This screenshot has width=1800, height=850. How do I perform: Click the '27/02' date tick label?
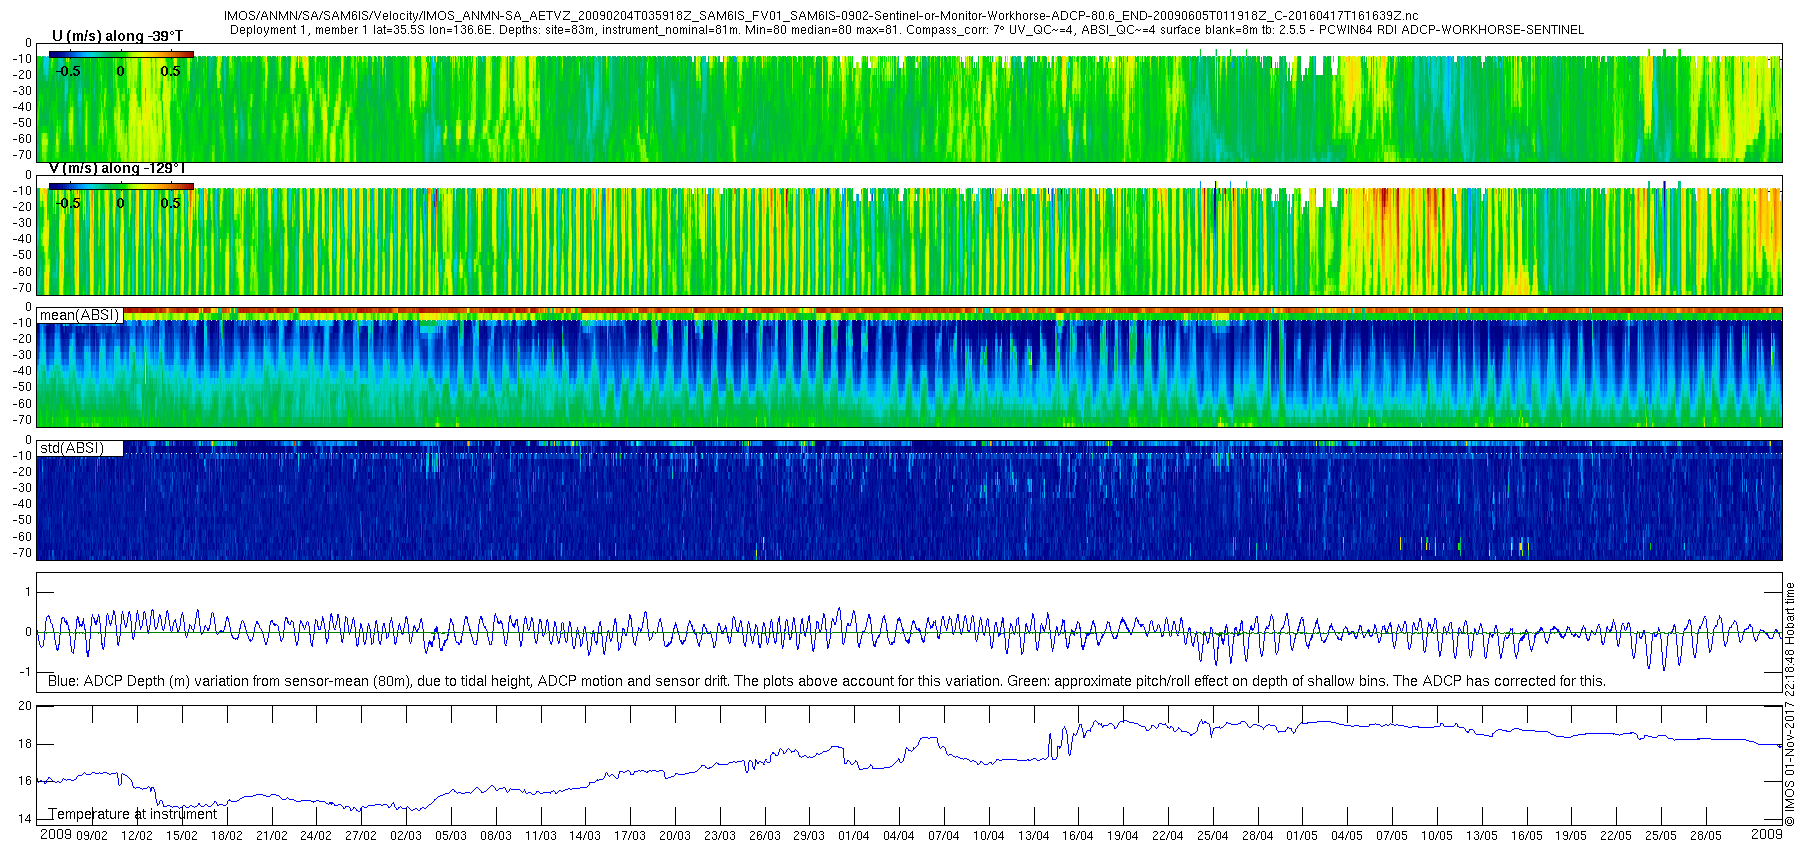(361, 836)
